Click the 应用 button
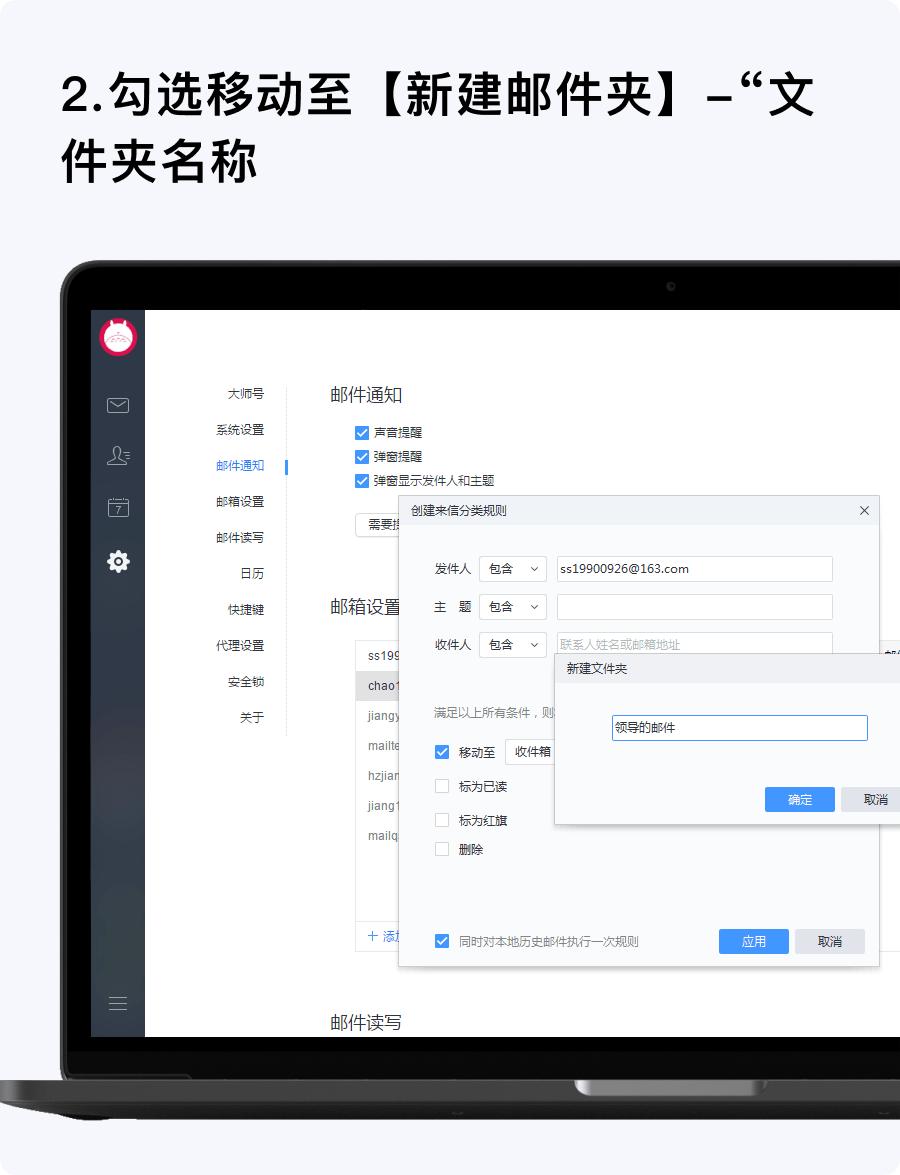 coord(753,941)
